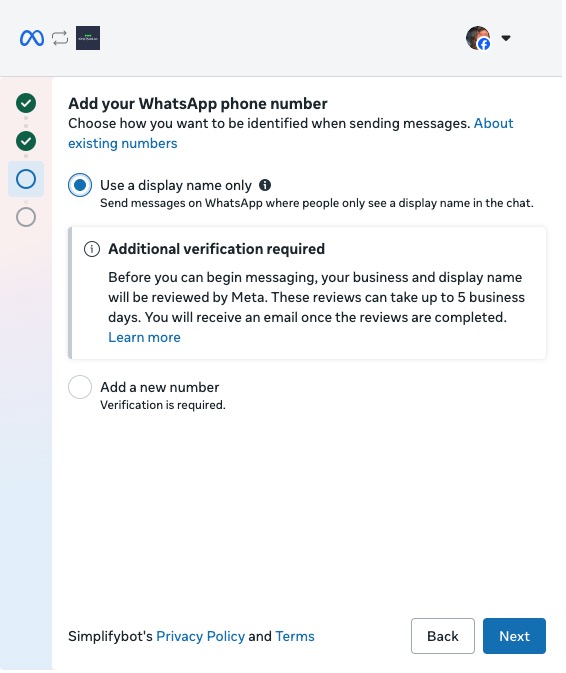
Task: Open the Terms link
Action: tap(295, 636)
